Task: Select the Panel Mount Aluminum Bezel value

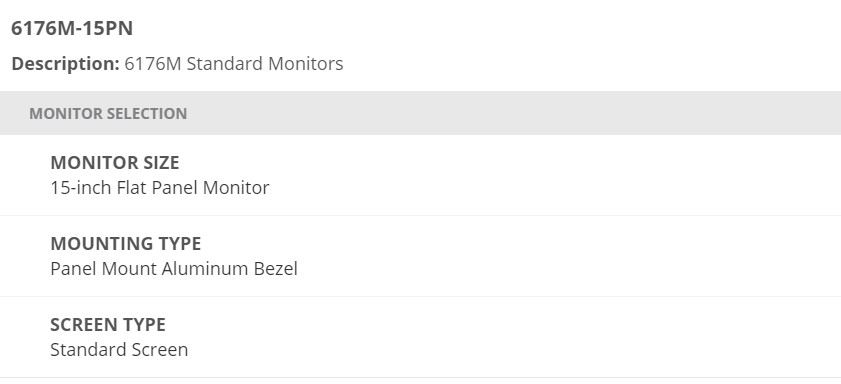Action: pyautogui.click(x=174, y=269)
